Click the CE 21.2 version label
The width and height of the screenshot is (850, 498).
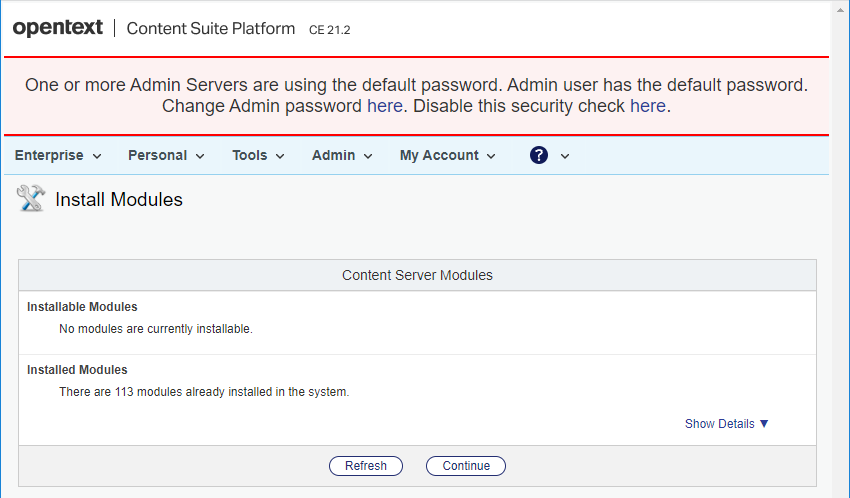click(329, 30)
